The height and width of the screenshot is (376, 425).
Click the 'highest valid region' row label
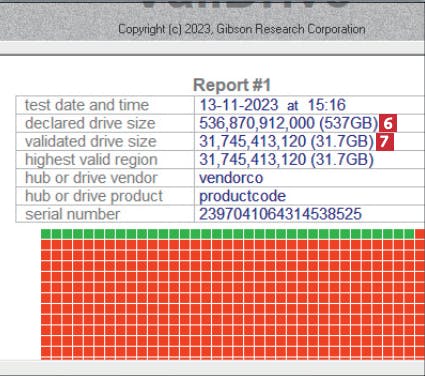click(x=91, y=159)
